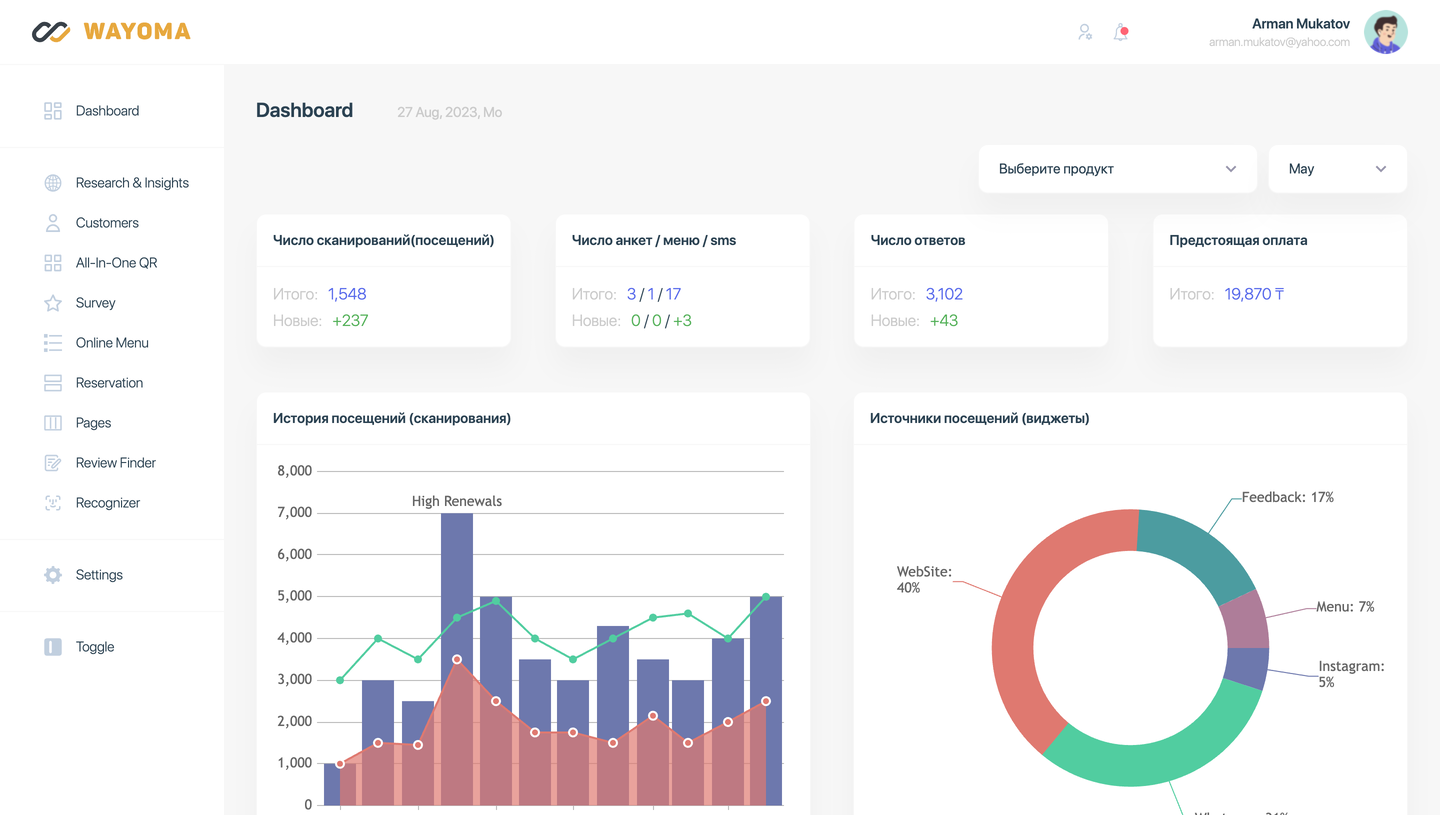
Task: Navigate to Online Menu
Action: pyautogui.click(x=112, y=343)
